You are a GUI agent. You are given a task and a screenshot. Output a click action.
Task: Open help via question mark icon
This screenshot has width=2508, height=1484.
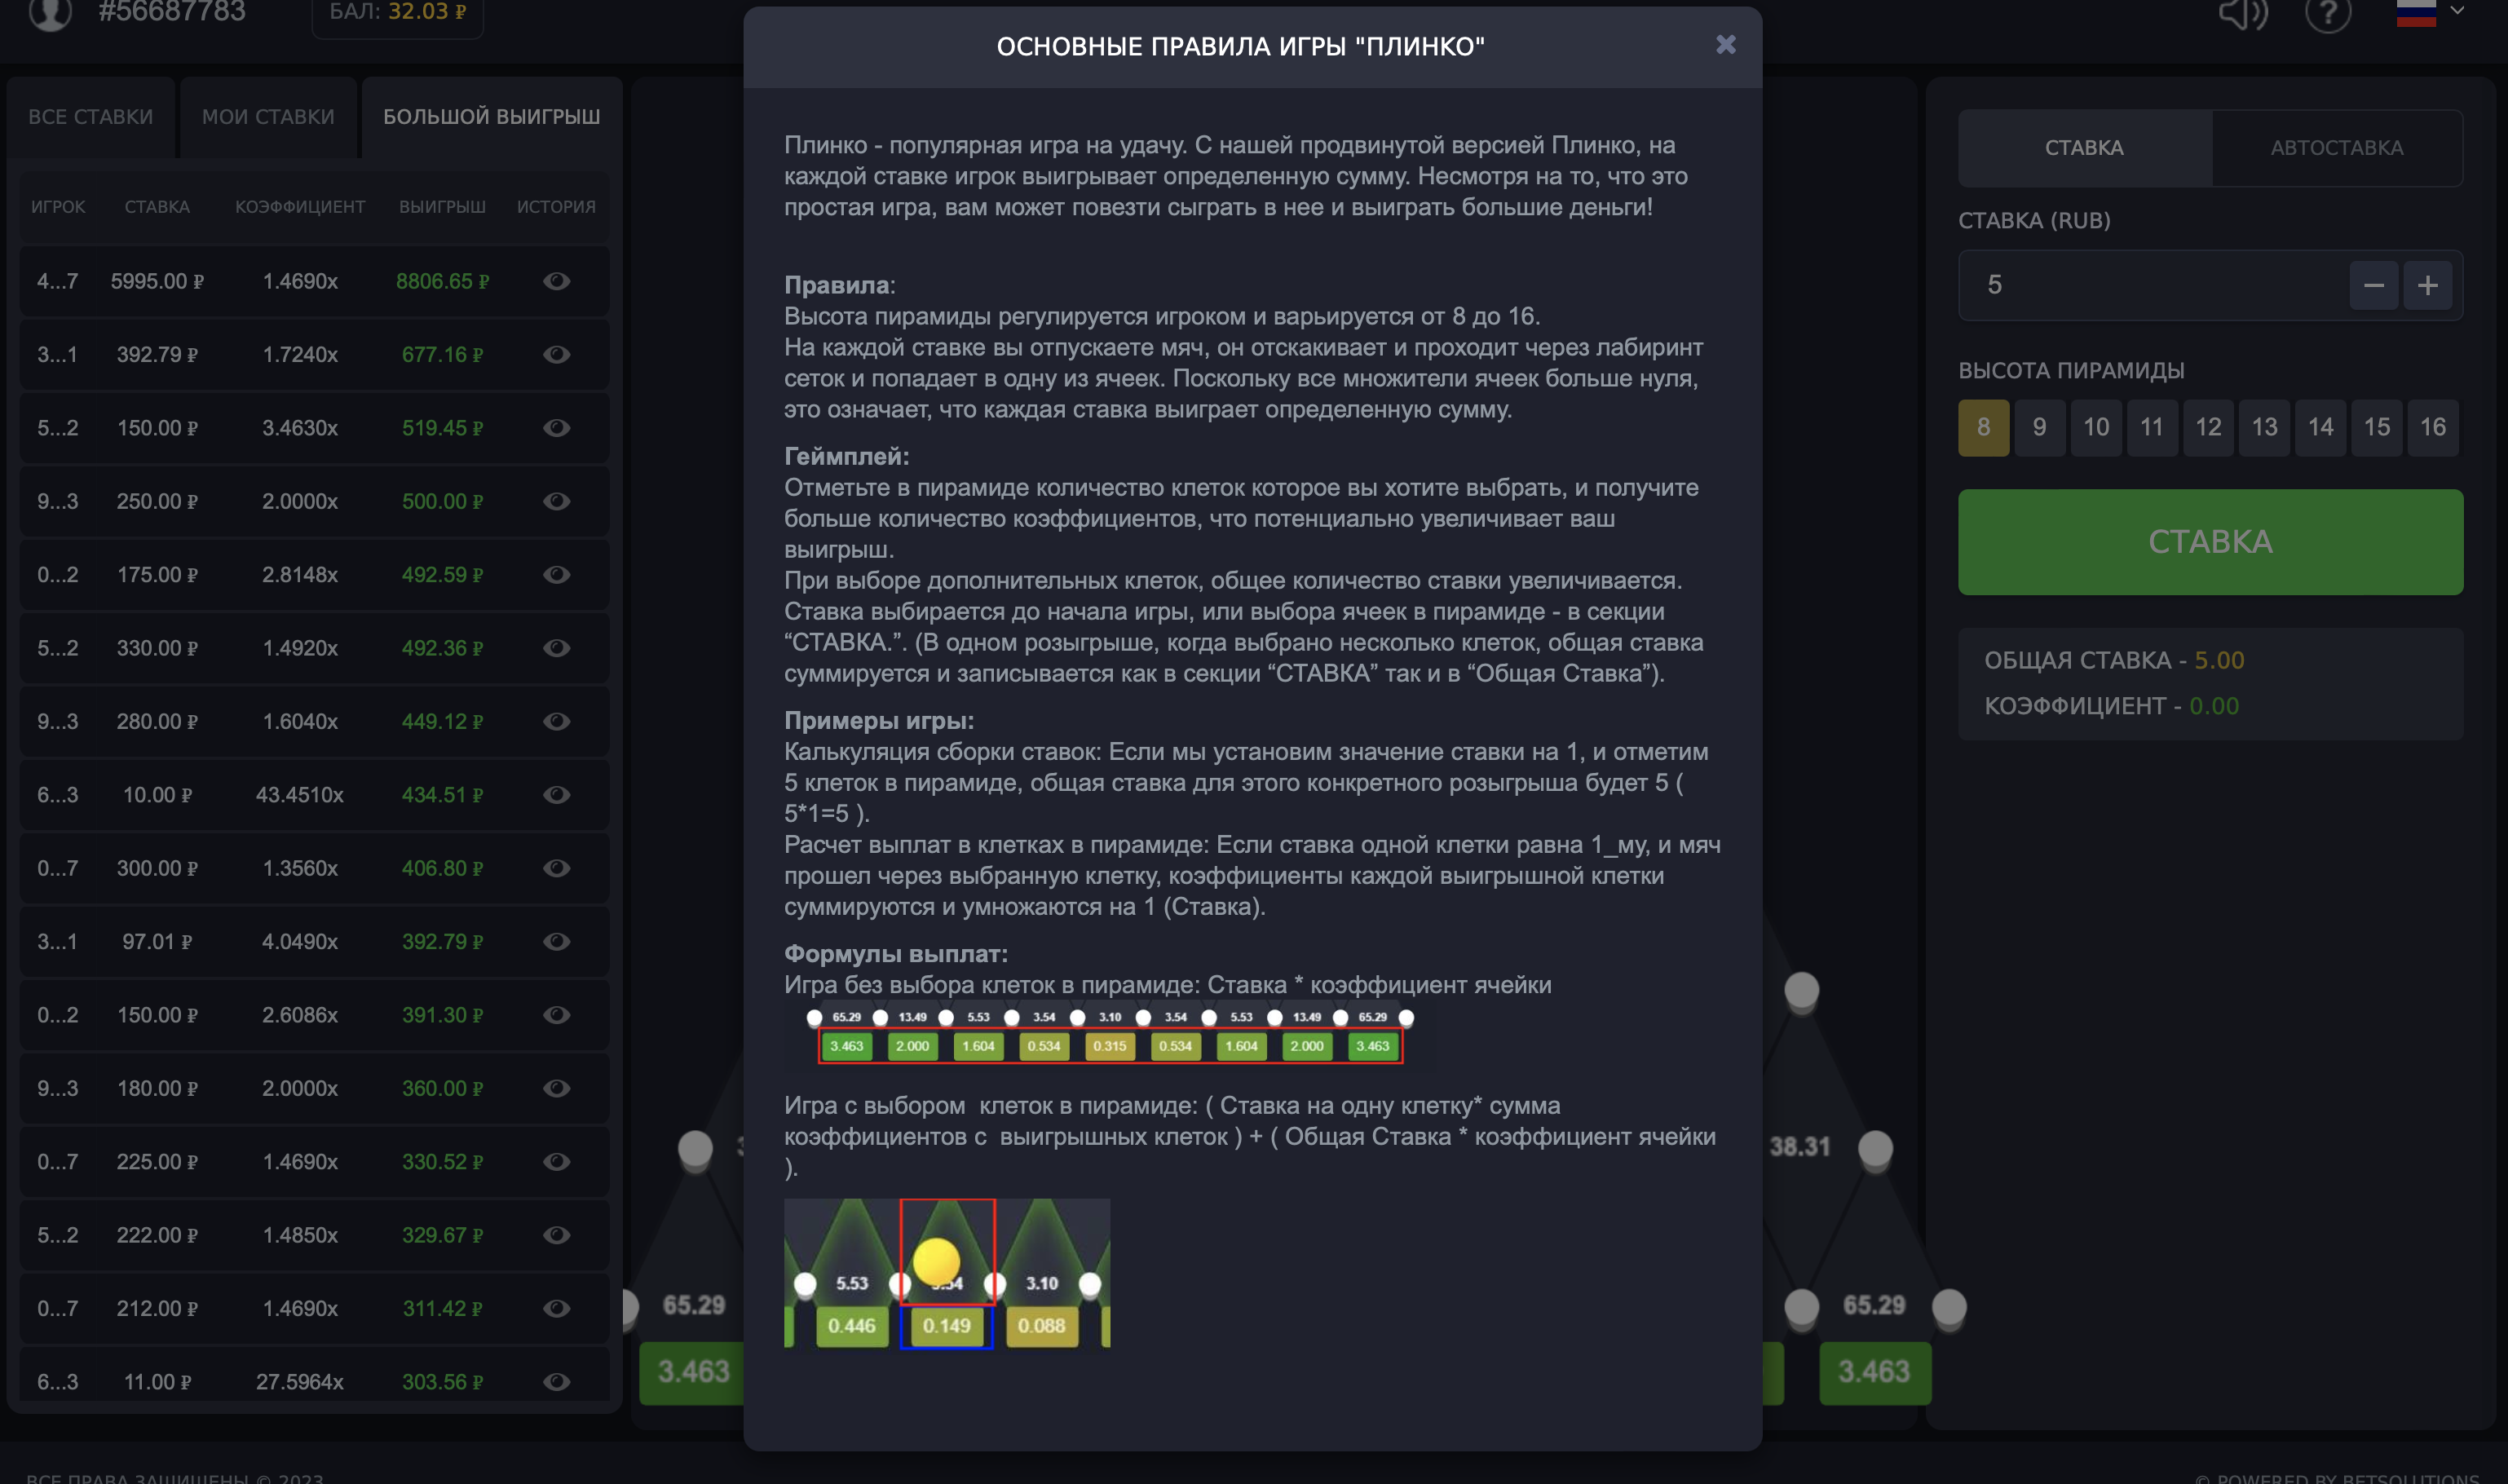coord(2327,14)
